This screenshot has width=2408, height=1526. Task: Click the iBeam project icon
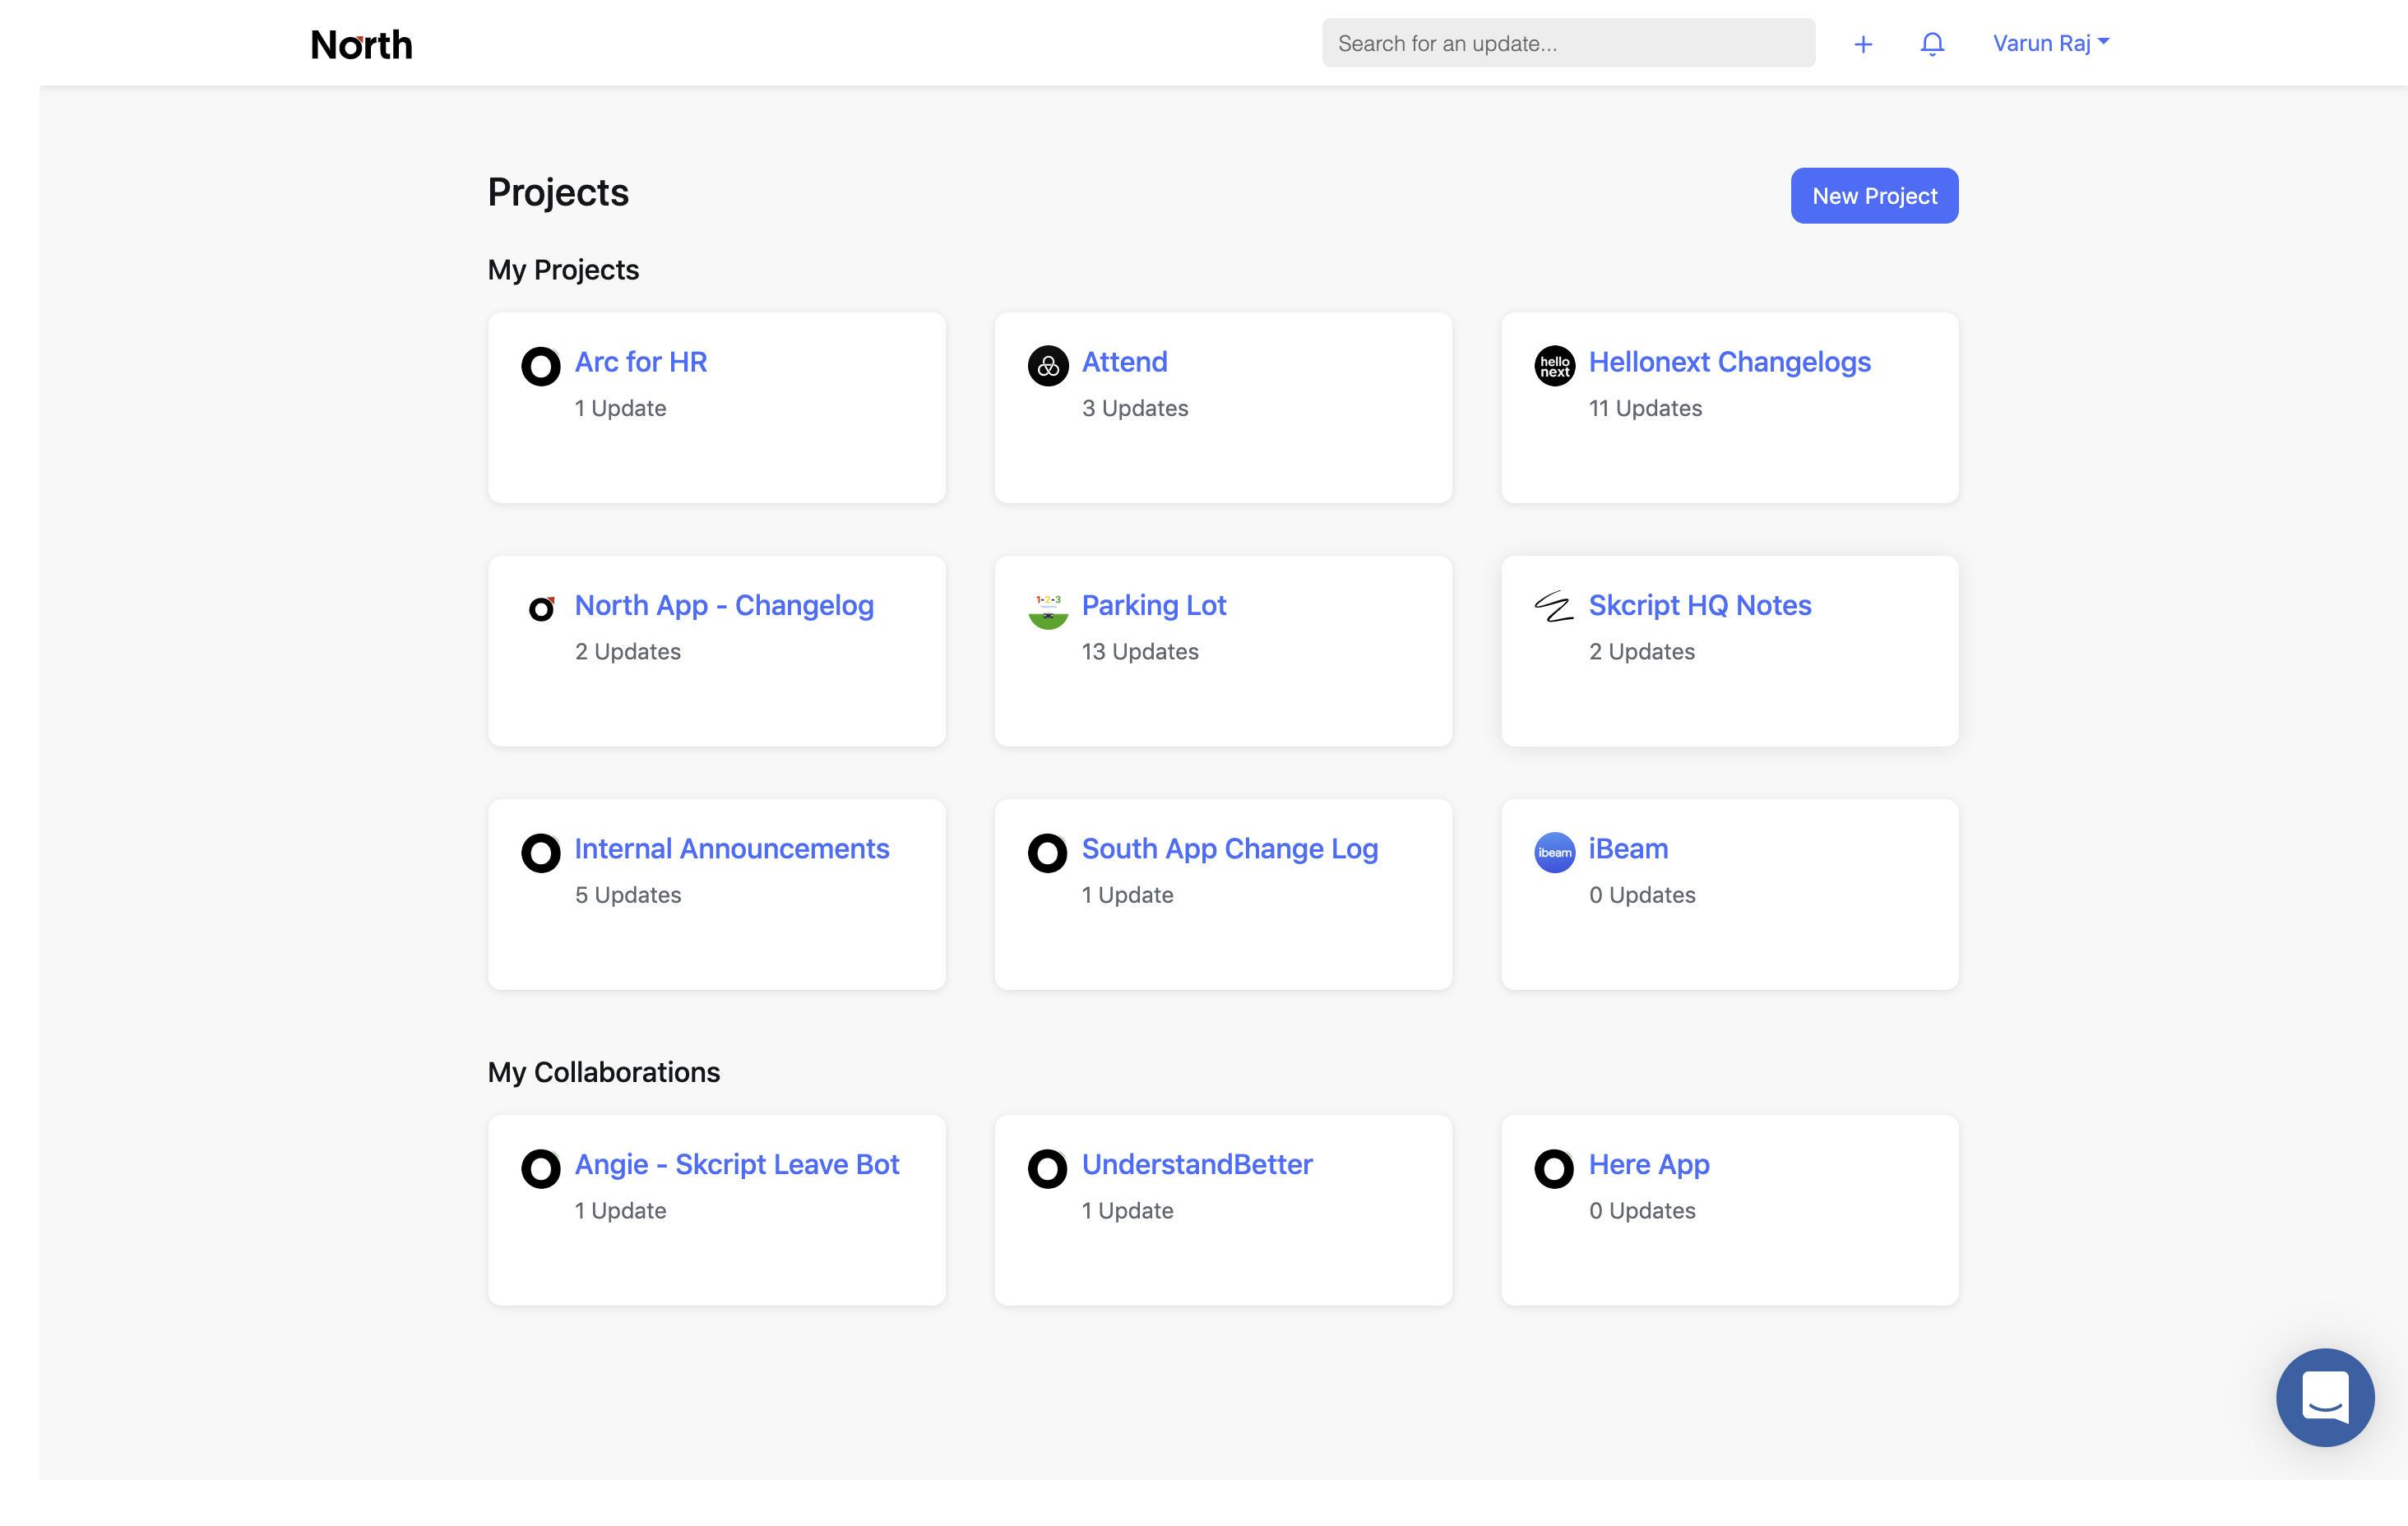pyautogui.click(x=1555, y=853)
